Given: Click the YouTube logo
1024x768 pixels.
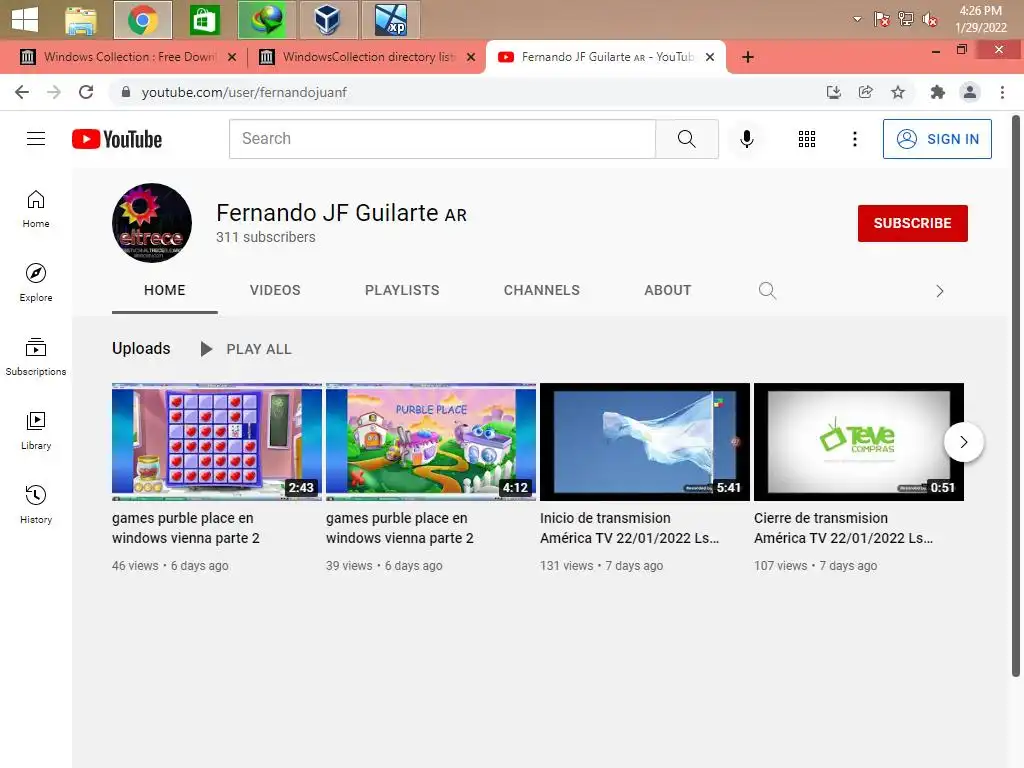Looking at the screenshot, I should coord(117,139).
